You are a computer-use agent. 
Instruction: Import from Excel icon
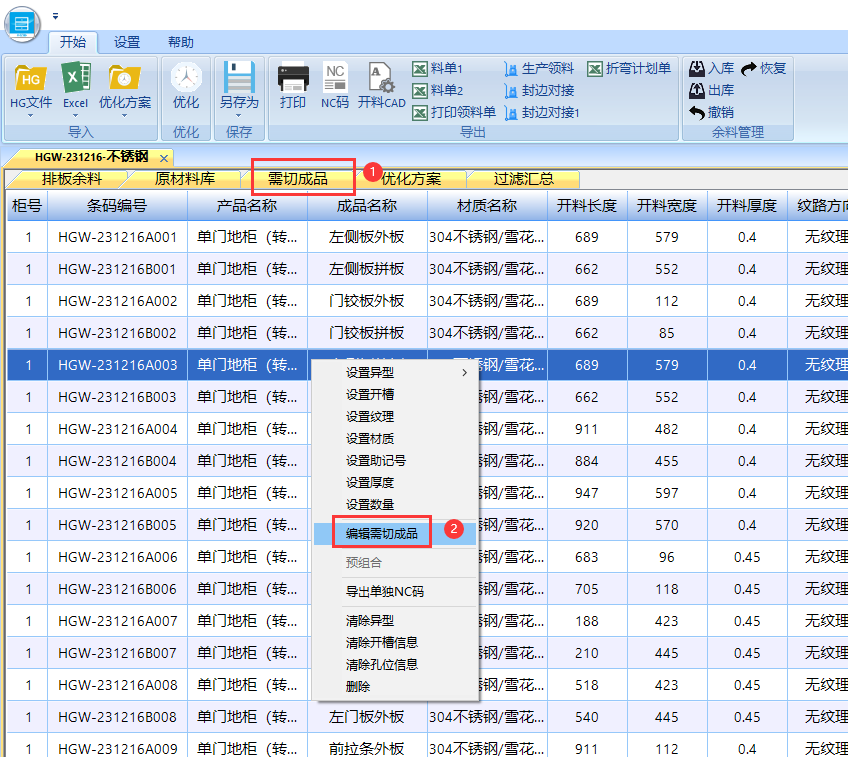coord(75,77)
